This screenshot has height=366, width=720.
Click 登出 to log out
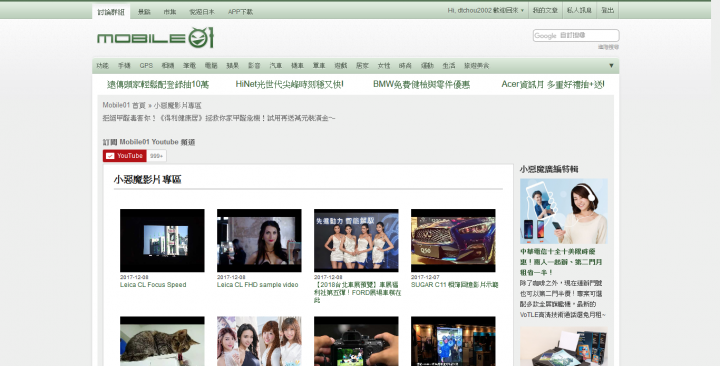[x=608, y=10]
